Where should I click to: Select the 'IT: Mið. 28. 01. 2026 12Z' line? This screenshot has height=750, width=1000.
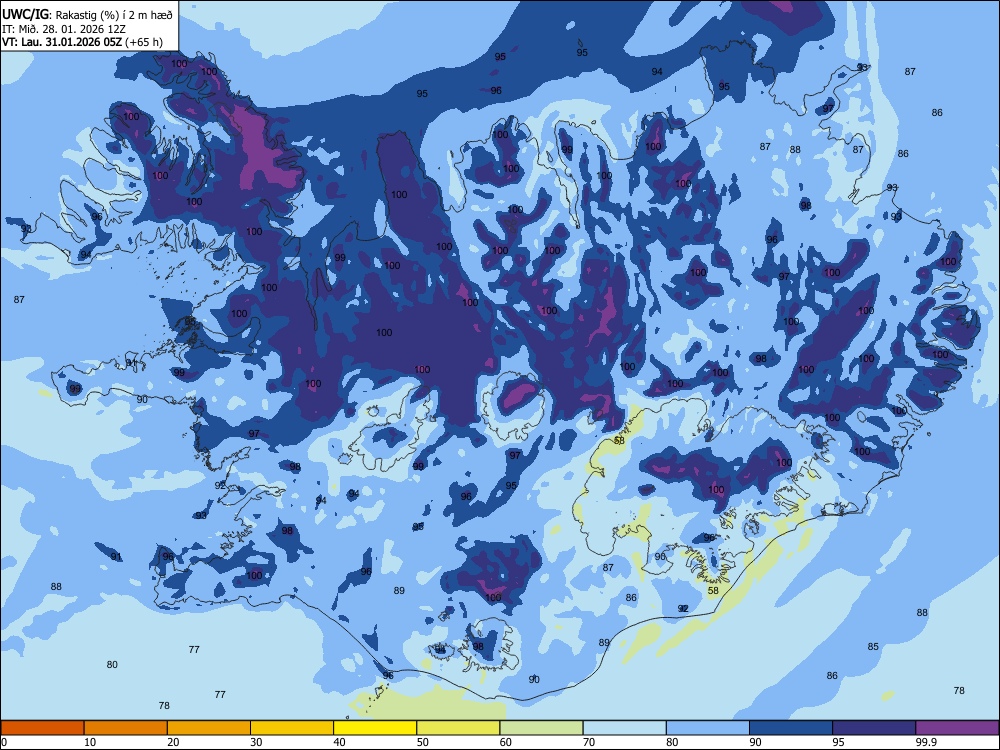[64, 29]
